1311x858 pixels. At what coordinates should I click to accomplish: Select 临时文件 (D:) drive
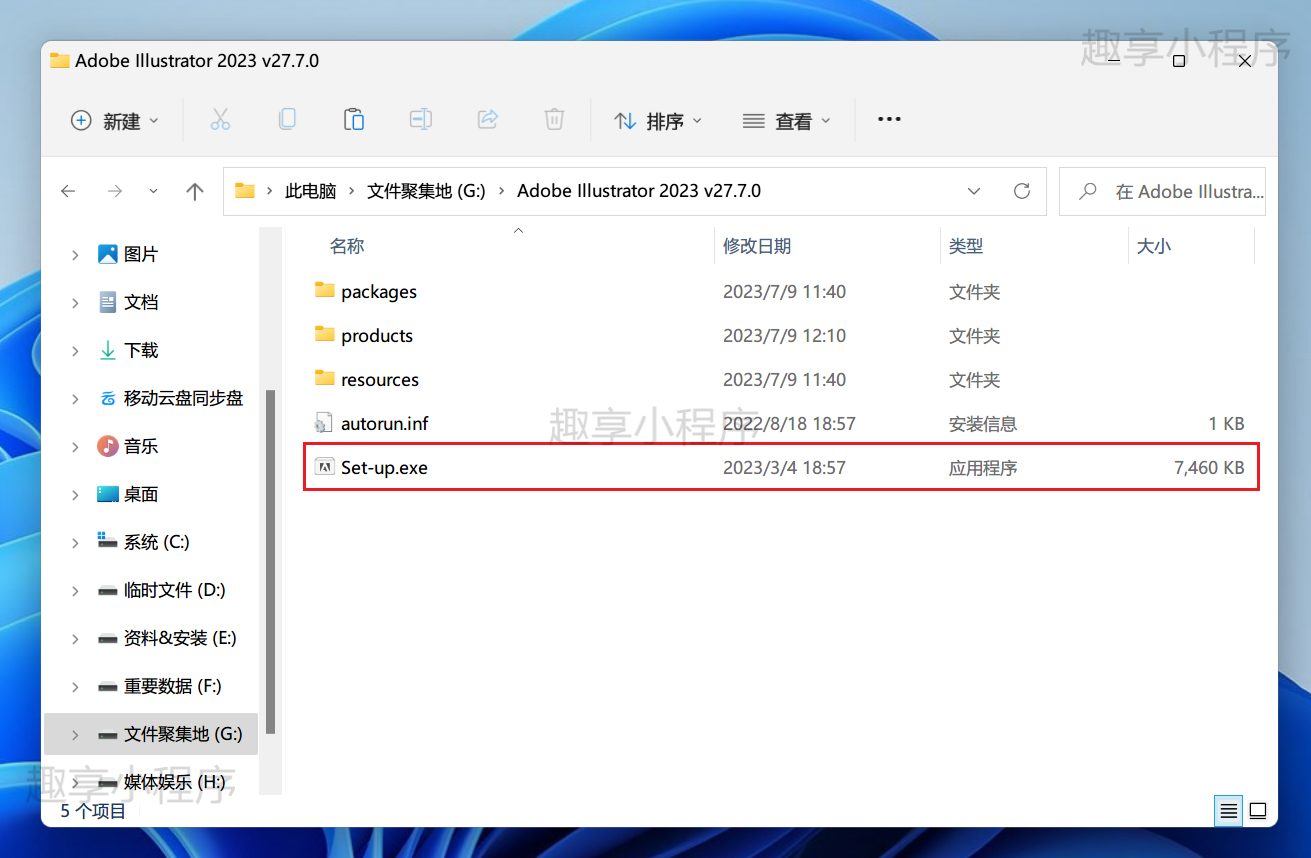point(174,590)
